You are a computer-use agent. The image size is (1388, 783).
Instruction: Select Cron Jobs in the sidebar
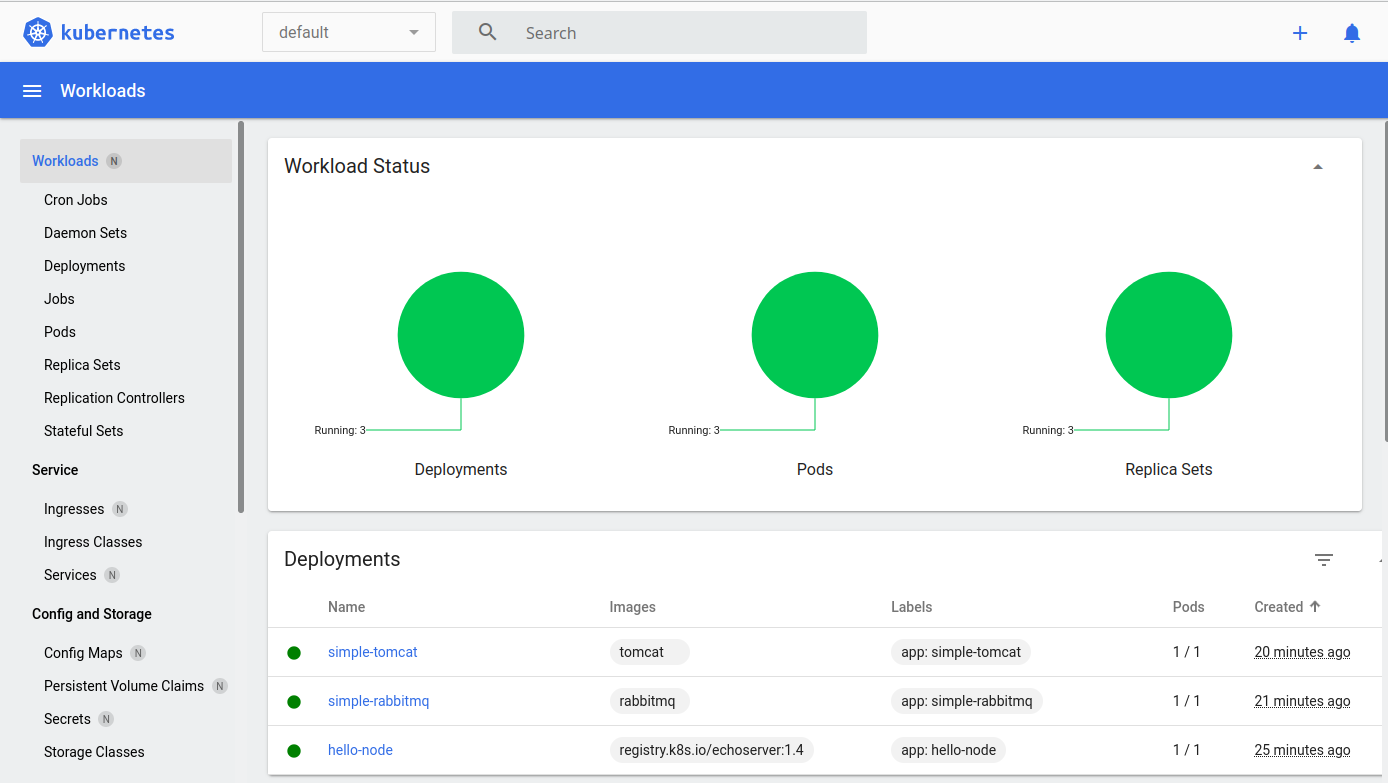point(75,199)
